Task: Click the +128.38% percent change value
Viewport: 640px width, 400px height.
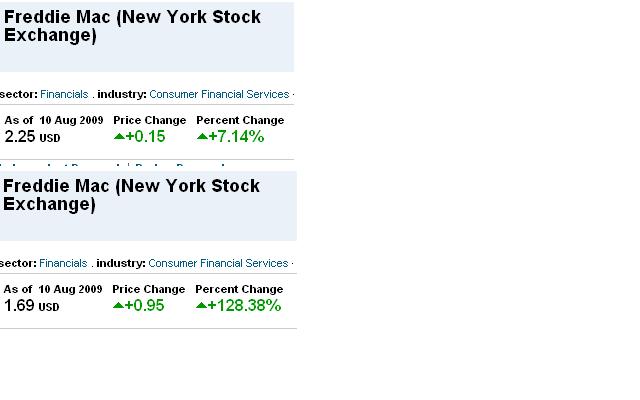Action: (244, 306)
